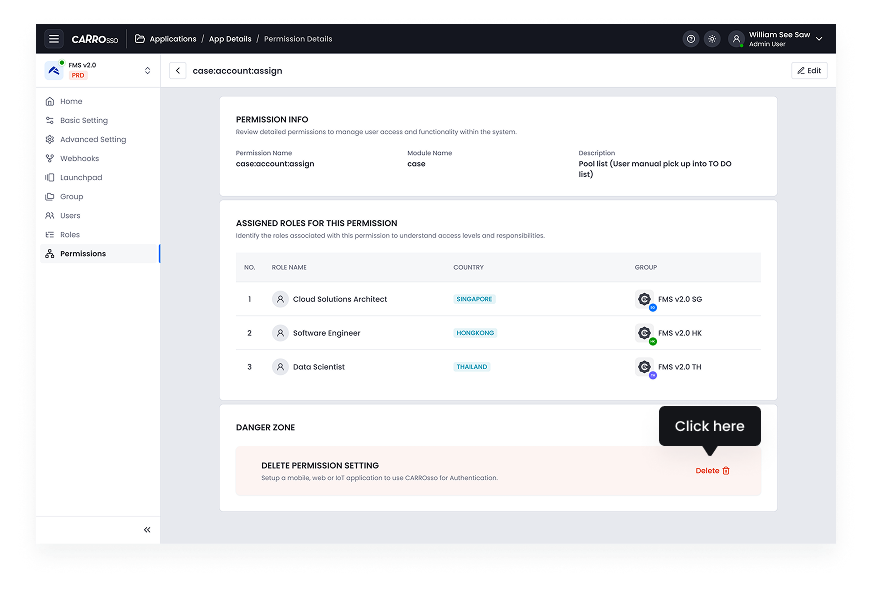The height and width of the screenshot is (592, 872).
Task: Go to Webhooks in the sidebar
Action: (79, 159)
